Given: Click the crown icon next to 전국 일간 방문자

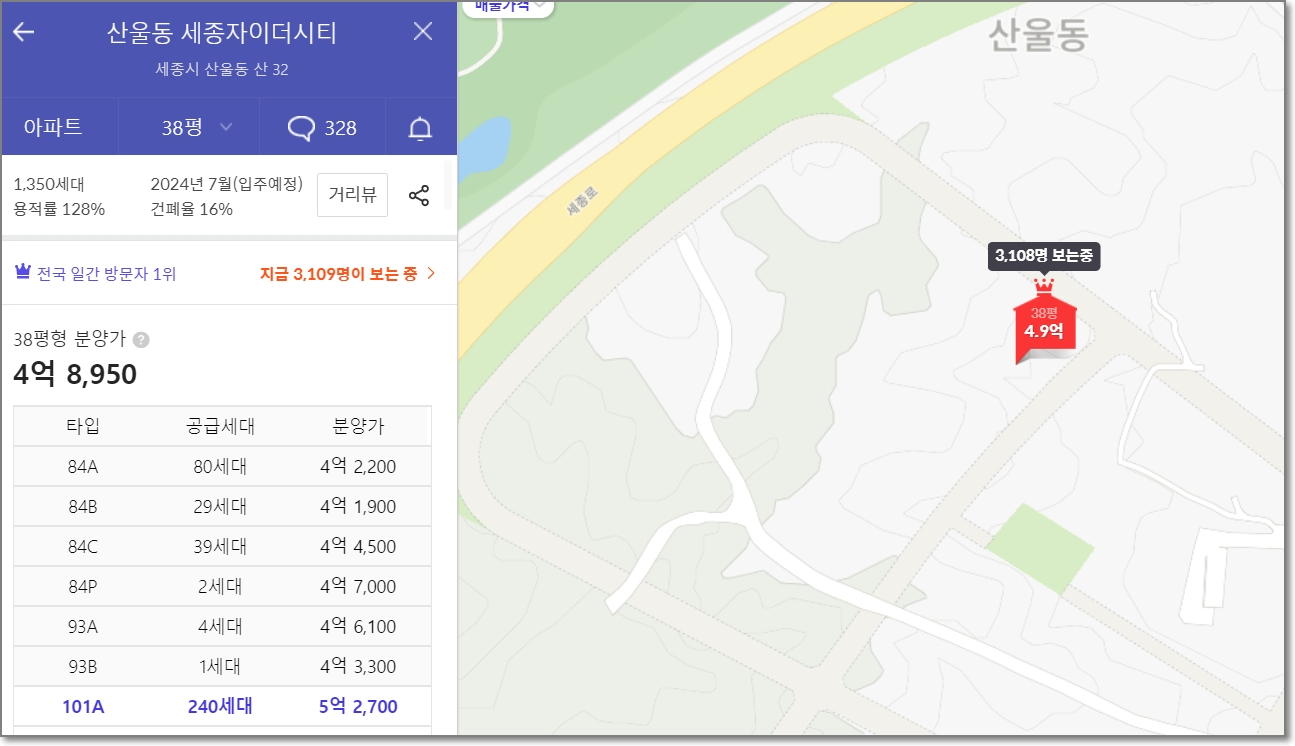Looking at the screenshot, I should [23, 272].
